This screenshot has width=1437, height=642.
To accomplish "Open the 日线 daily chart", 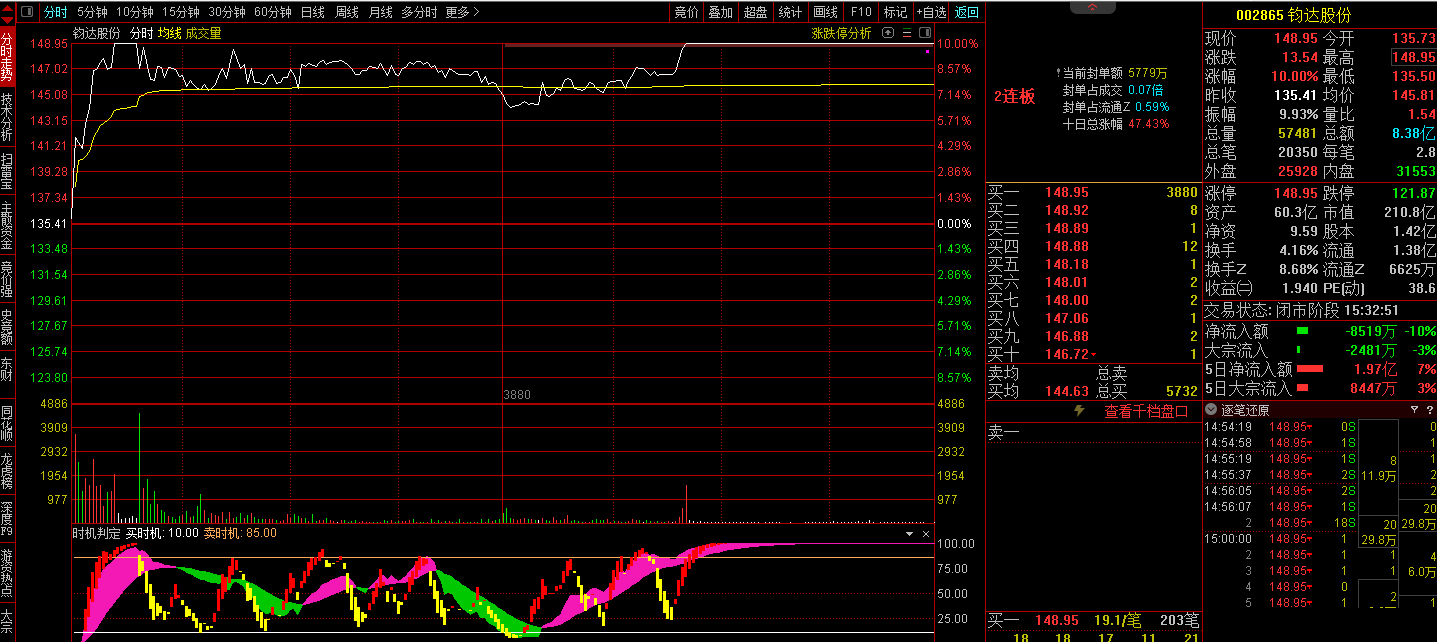I will 312,12.
